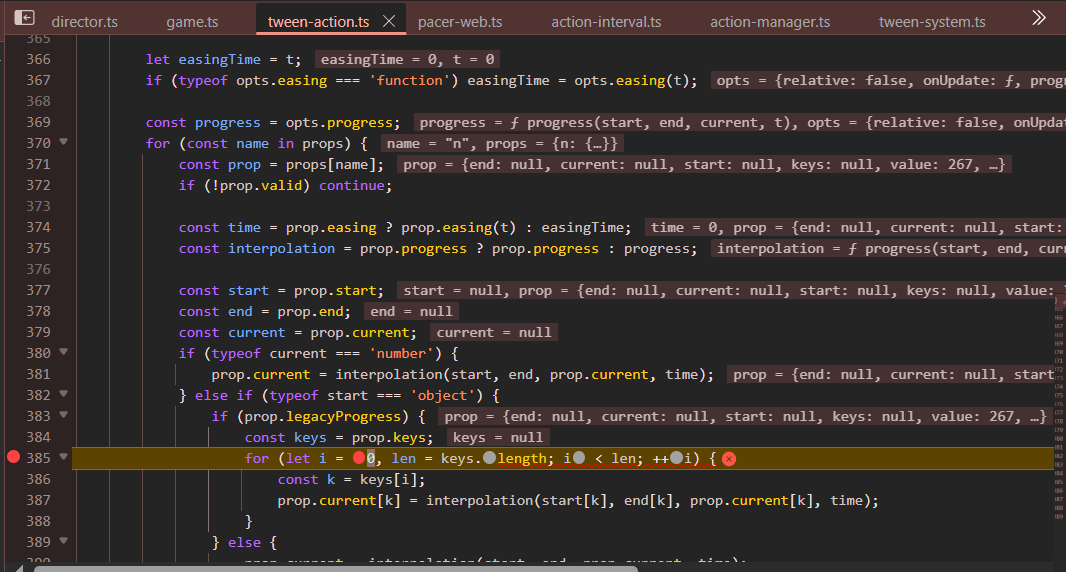Image resolution: width=1066 pixels, height=572 pixels.
Task: Click the red error icon on line 385
Action: pyautogui.click(x=729, y=459)
